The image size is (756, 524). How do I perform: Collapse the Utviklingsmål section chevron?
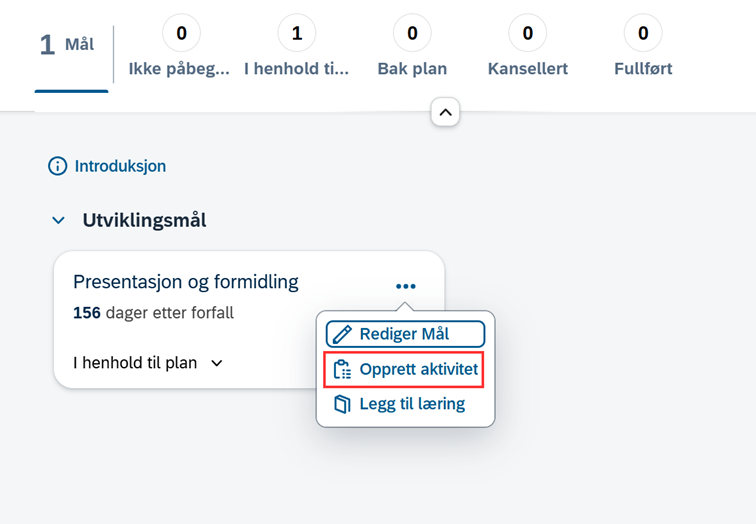click(x=58, y=221)
